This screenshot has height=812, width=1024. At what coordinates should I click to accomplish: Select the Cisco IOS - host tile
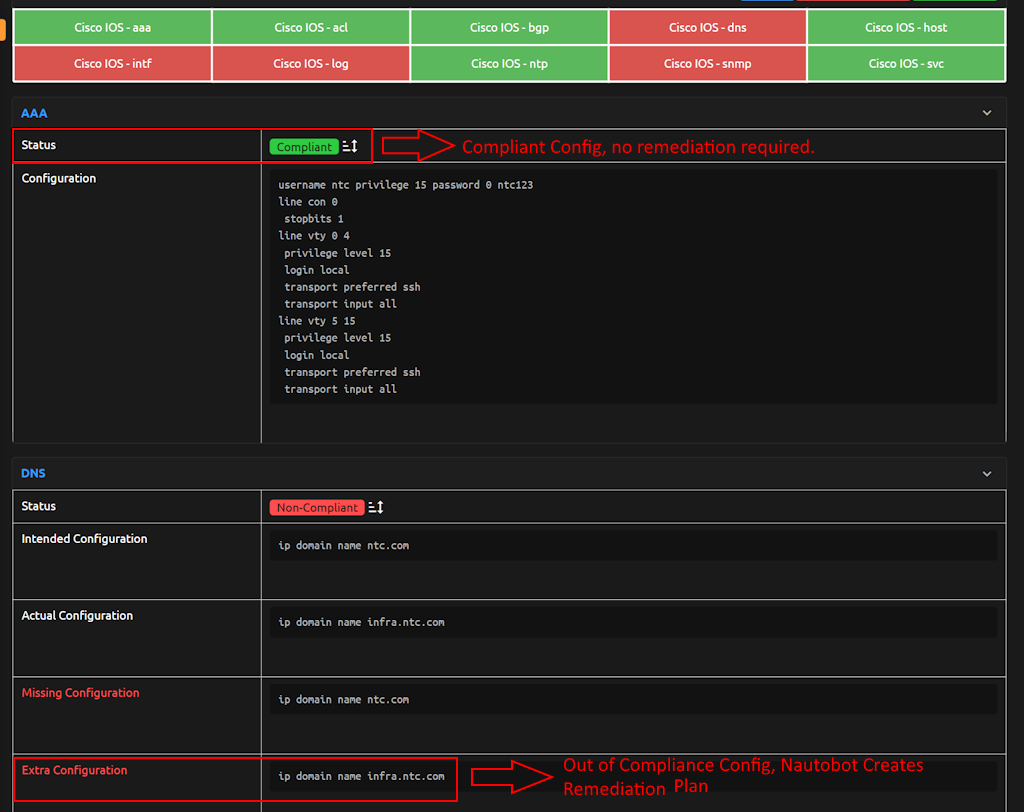905,27
